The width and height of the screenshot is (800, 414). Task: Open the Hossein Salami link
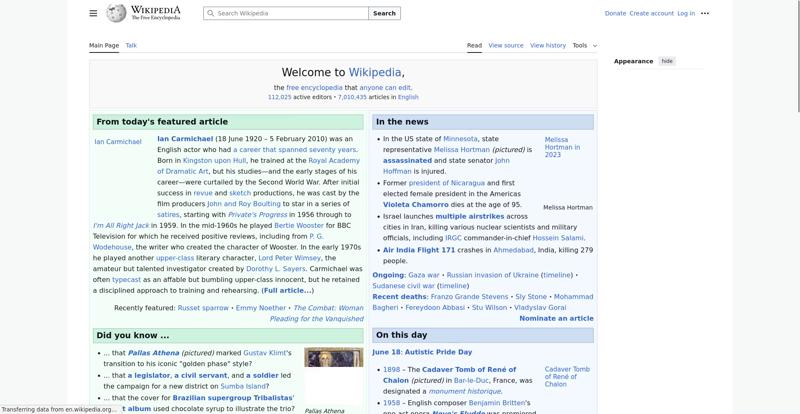[x=558, y=238]
